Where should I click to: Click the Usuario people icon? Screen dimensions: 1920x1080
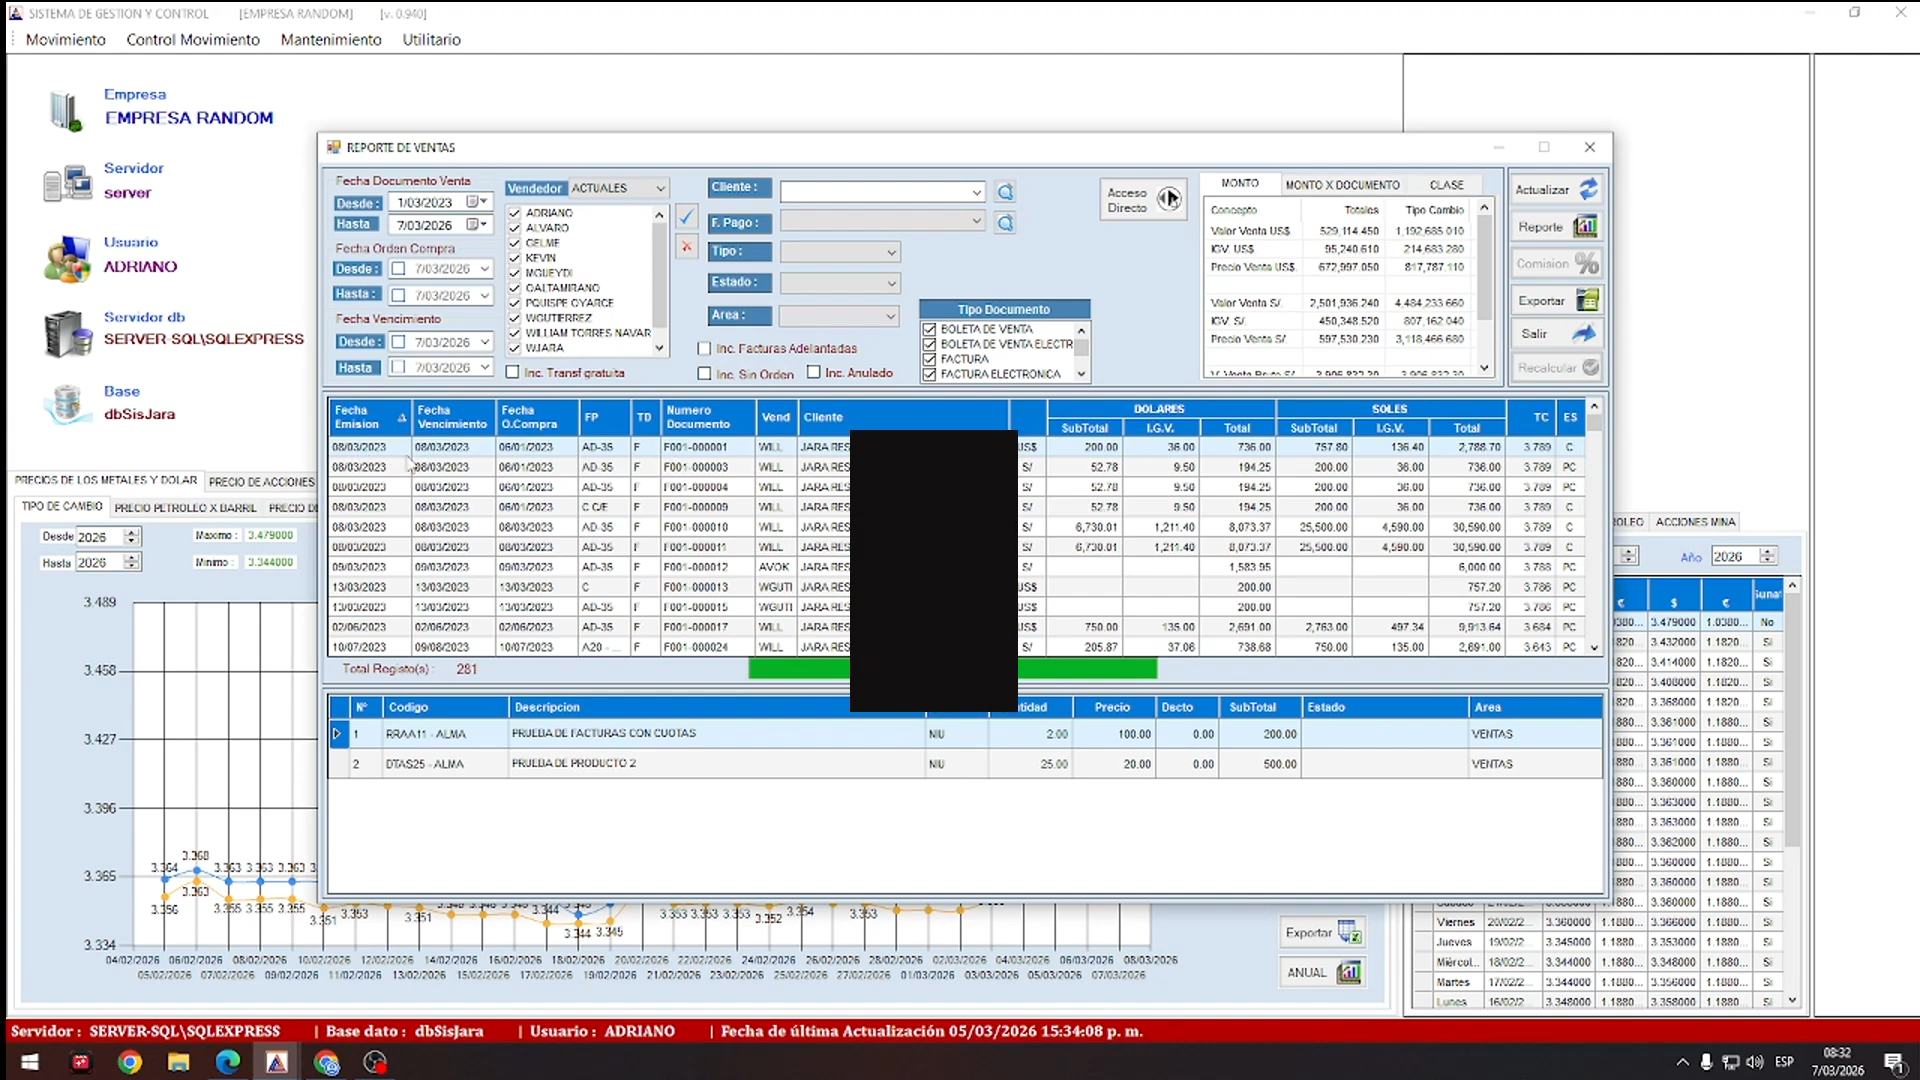pyautogui.click(x=67, y=258)
